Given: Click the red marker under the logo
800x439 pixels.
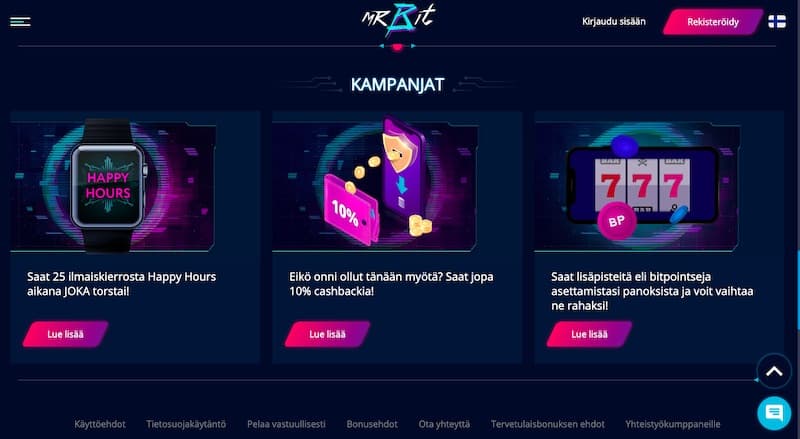Looking at the screenshot, I should coord(397,47).
